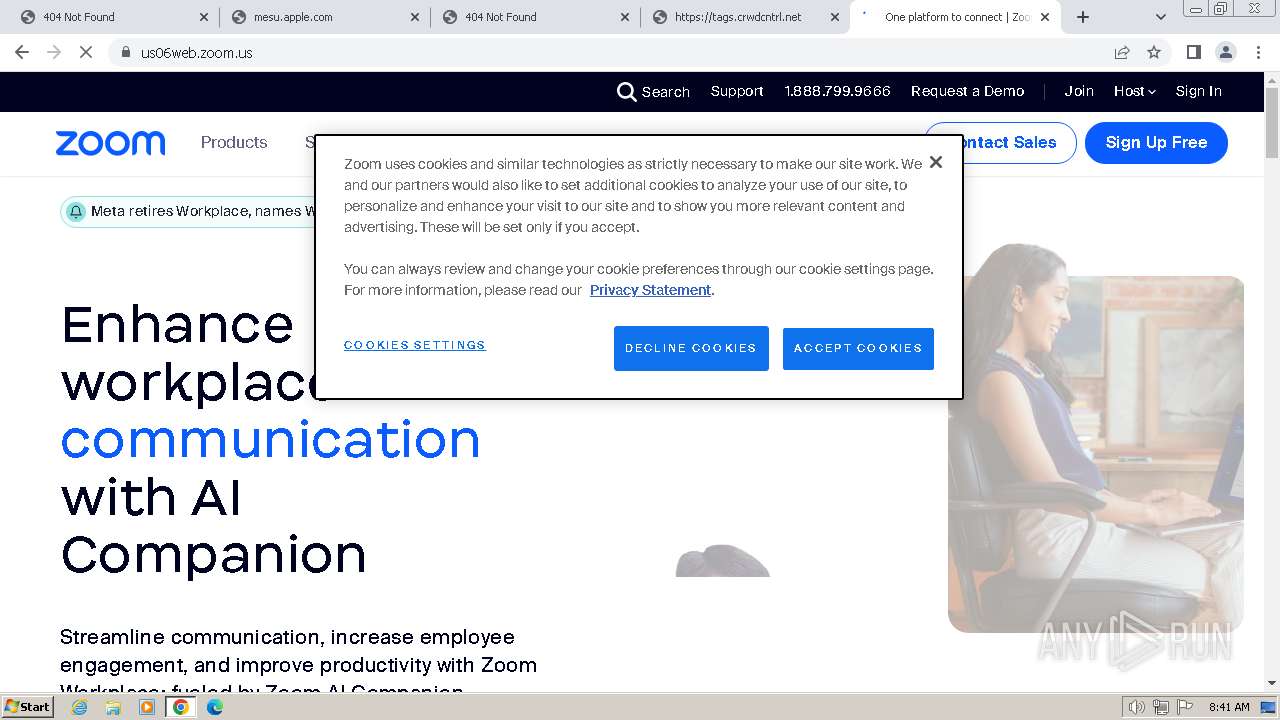Open the Support link in the top bar
Image resolution: width=1280 pixels, height=720 pixels.
[x=737, y=91]
